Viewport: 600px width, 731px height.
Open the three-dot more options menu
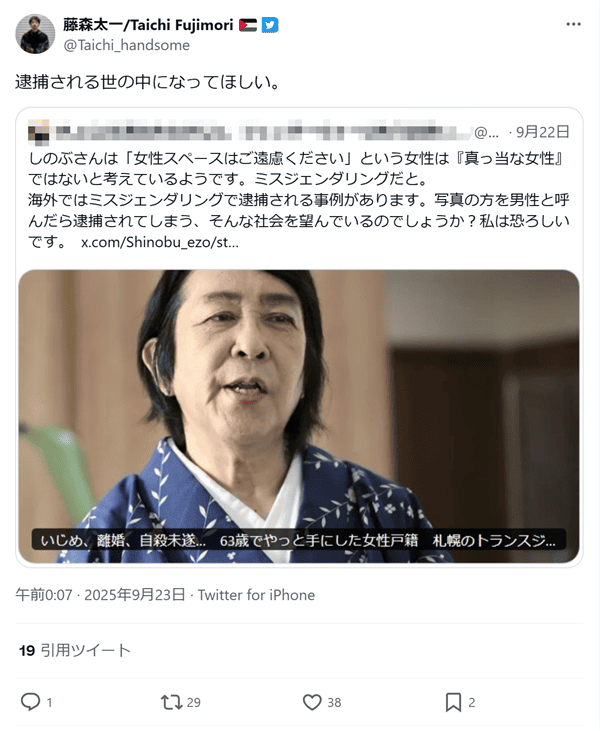pyautogui.click(x=573, y=24)
